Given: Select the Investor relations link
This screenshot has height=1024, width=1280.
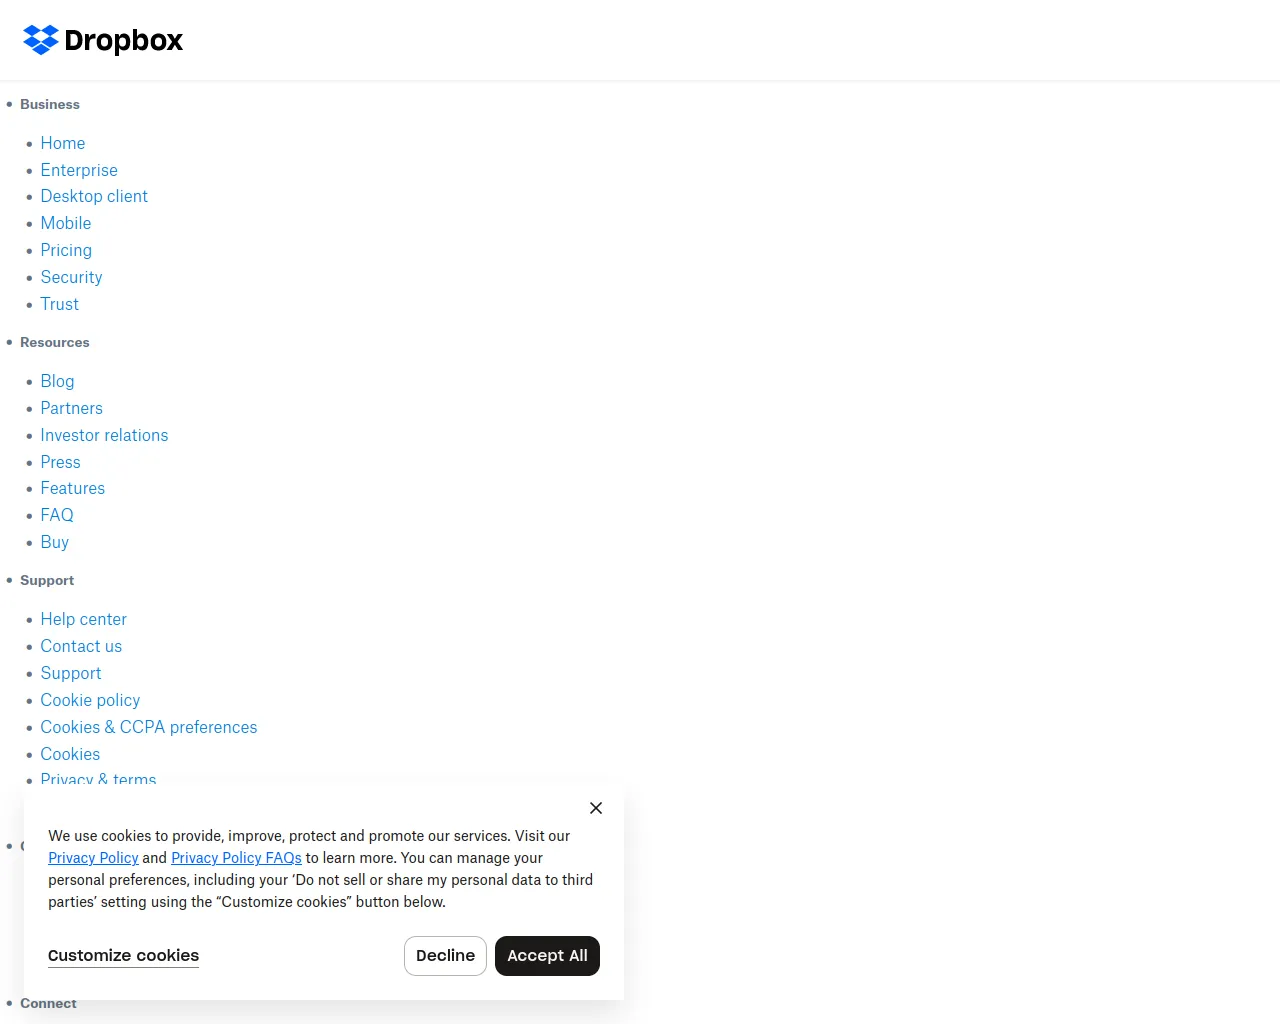Looking at the screenshot, I should [x=104, y=435].
